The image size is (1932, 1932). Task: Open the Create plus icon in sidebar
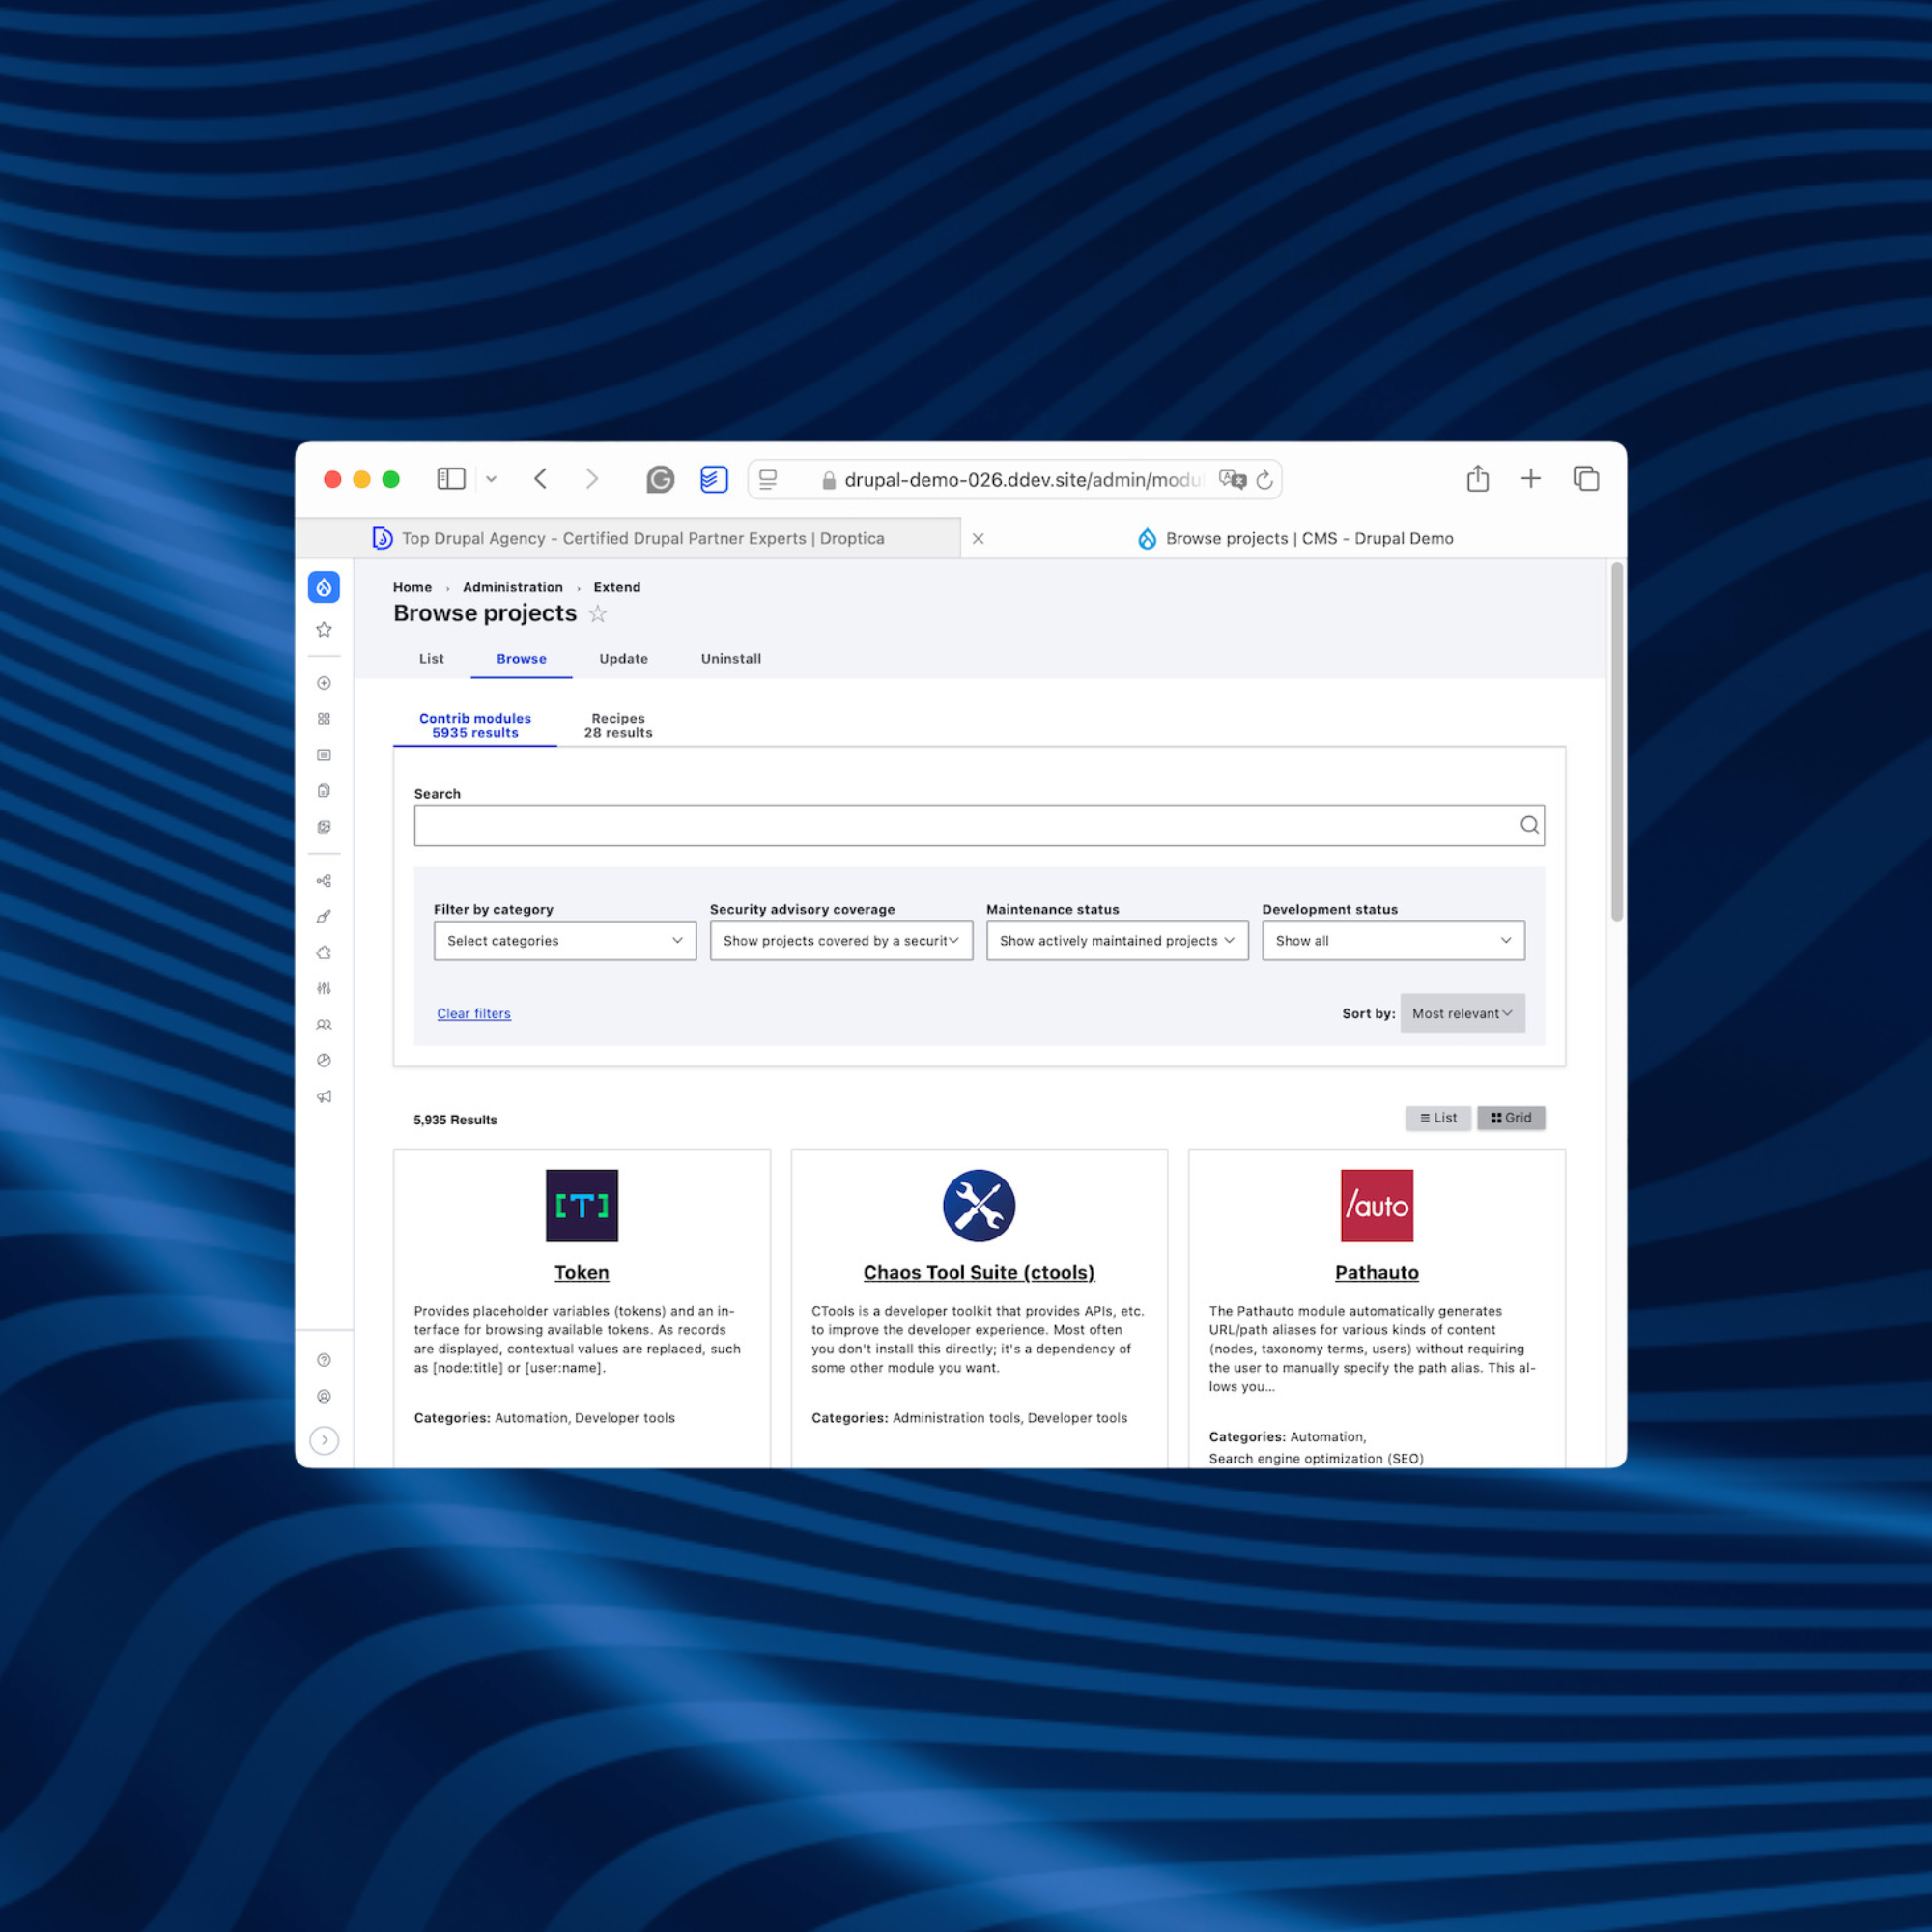[x=324, y=683]
